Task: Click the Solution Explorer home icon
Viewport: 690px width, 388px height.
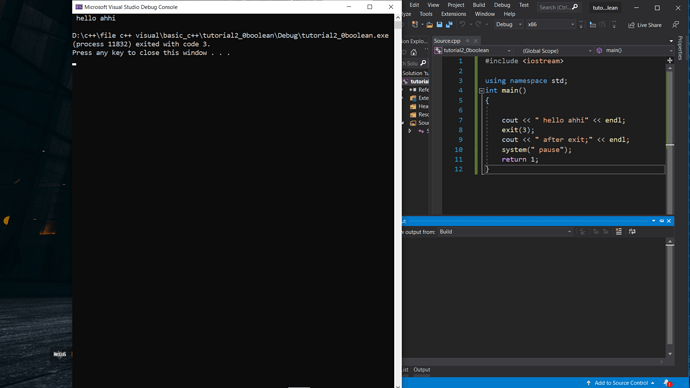Action: click(x=414, y=52)
